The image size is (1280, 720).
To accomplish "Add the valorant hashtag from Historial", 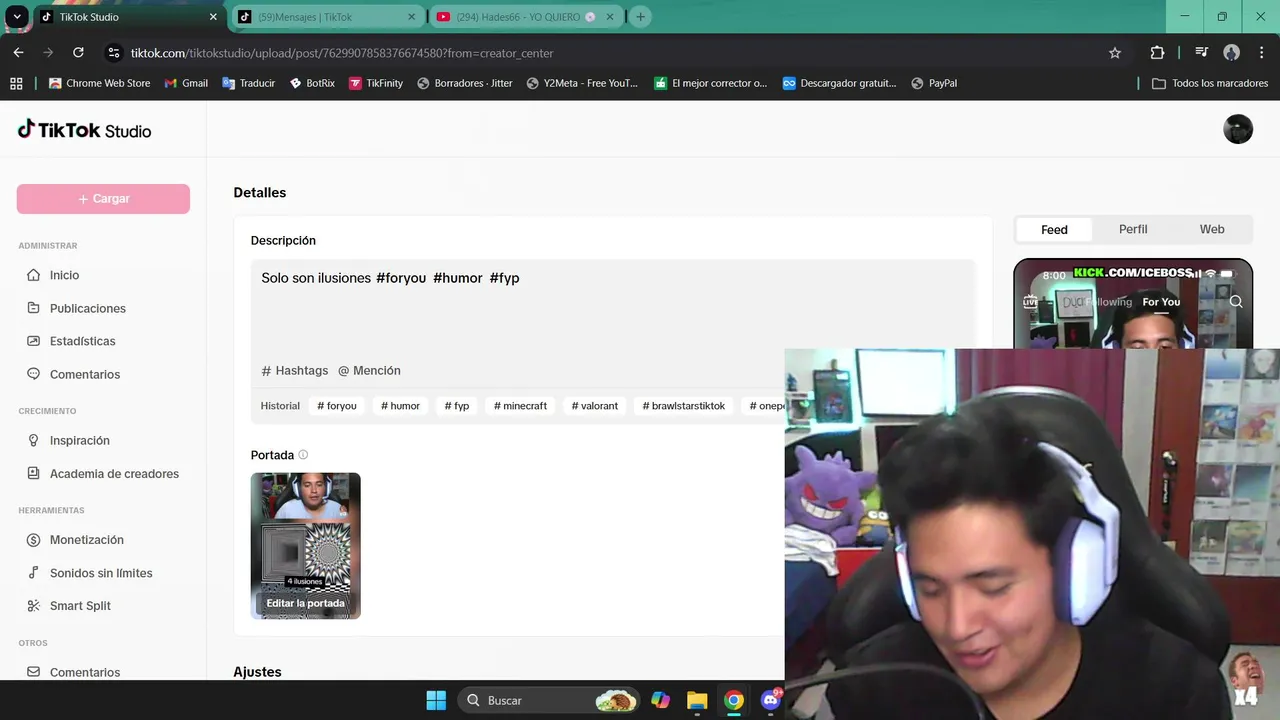I will [595, 406].
